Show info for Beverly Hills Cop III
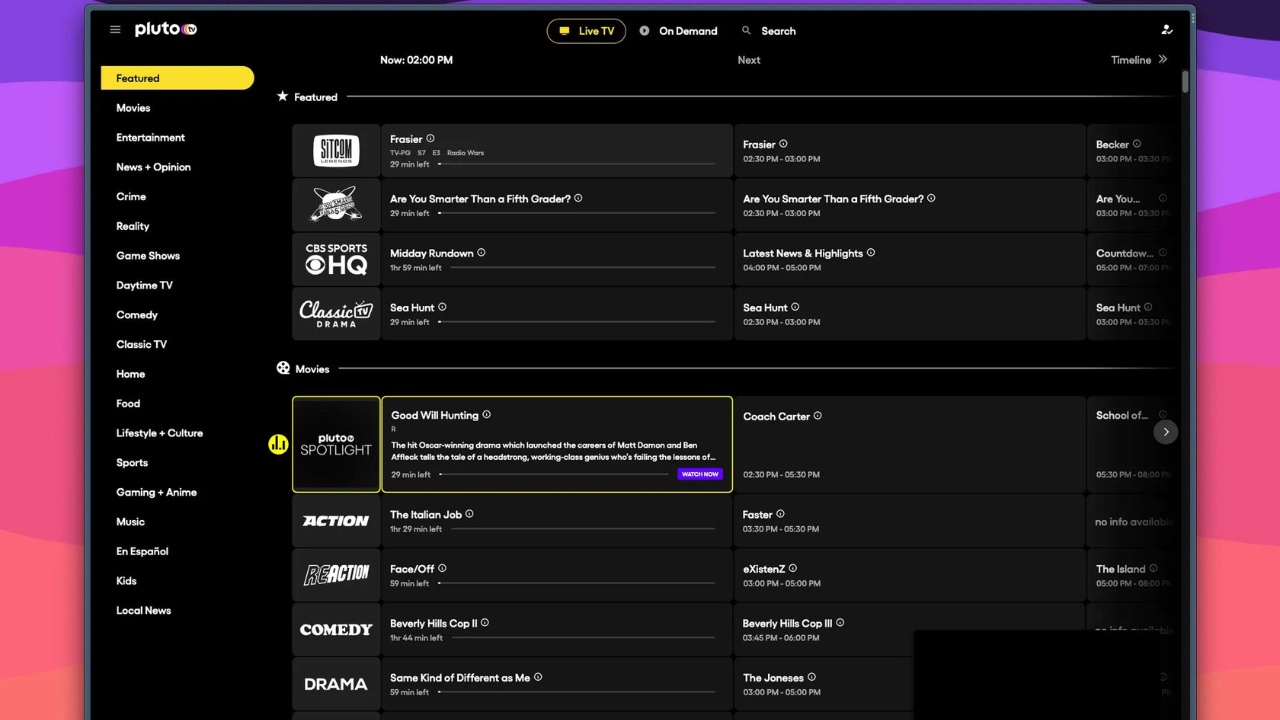The image size is (1280, 720). click(x=840, y=623)
